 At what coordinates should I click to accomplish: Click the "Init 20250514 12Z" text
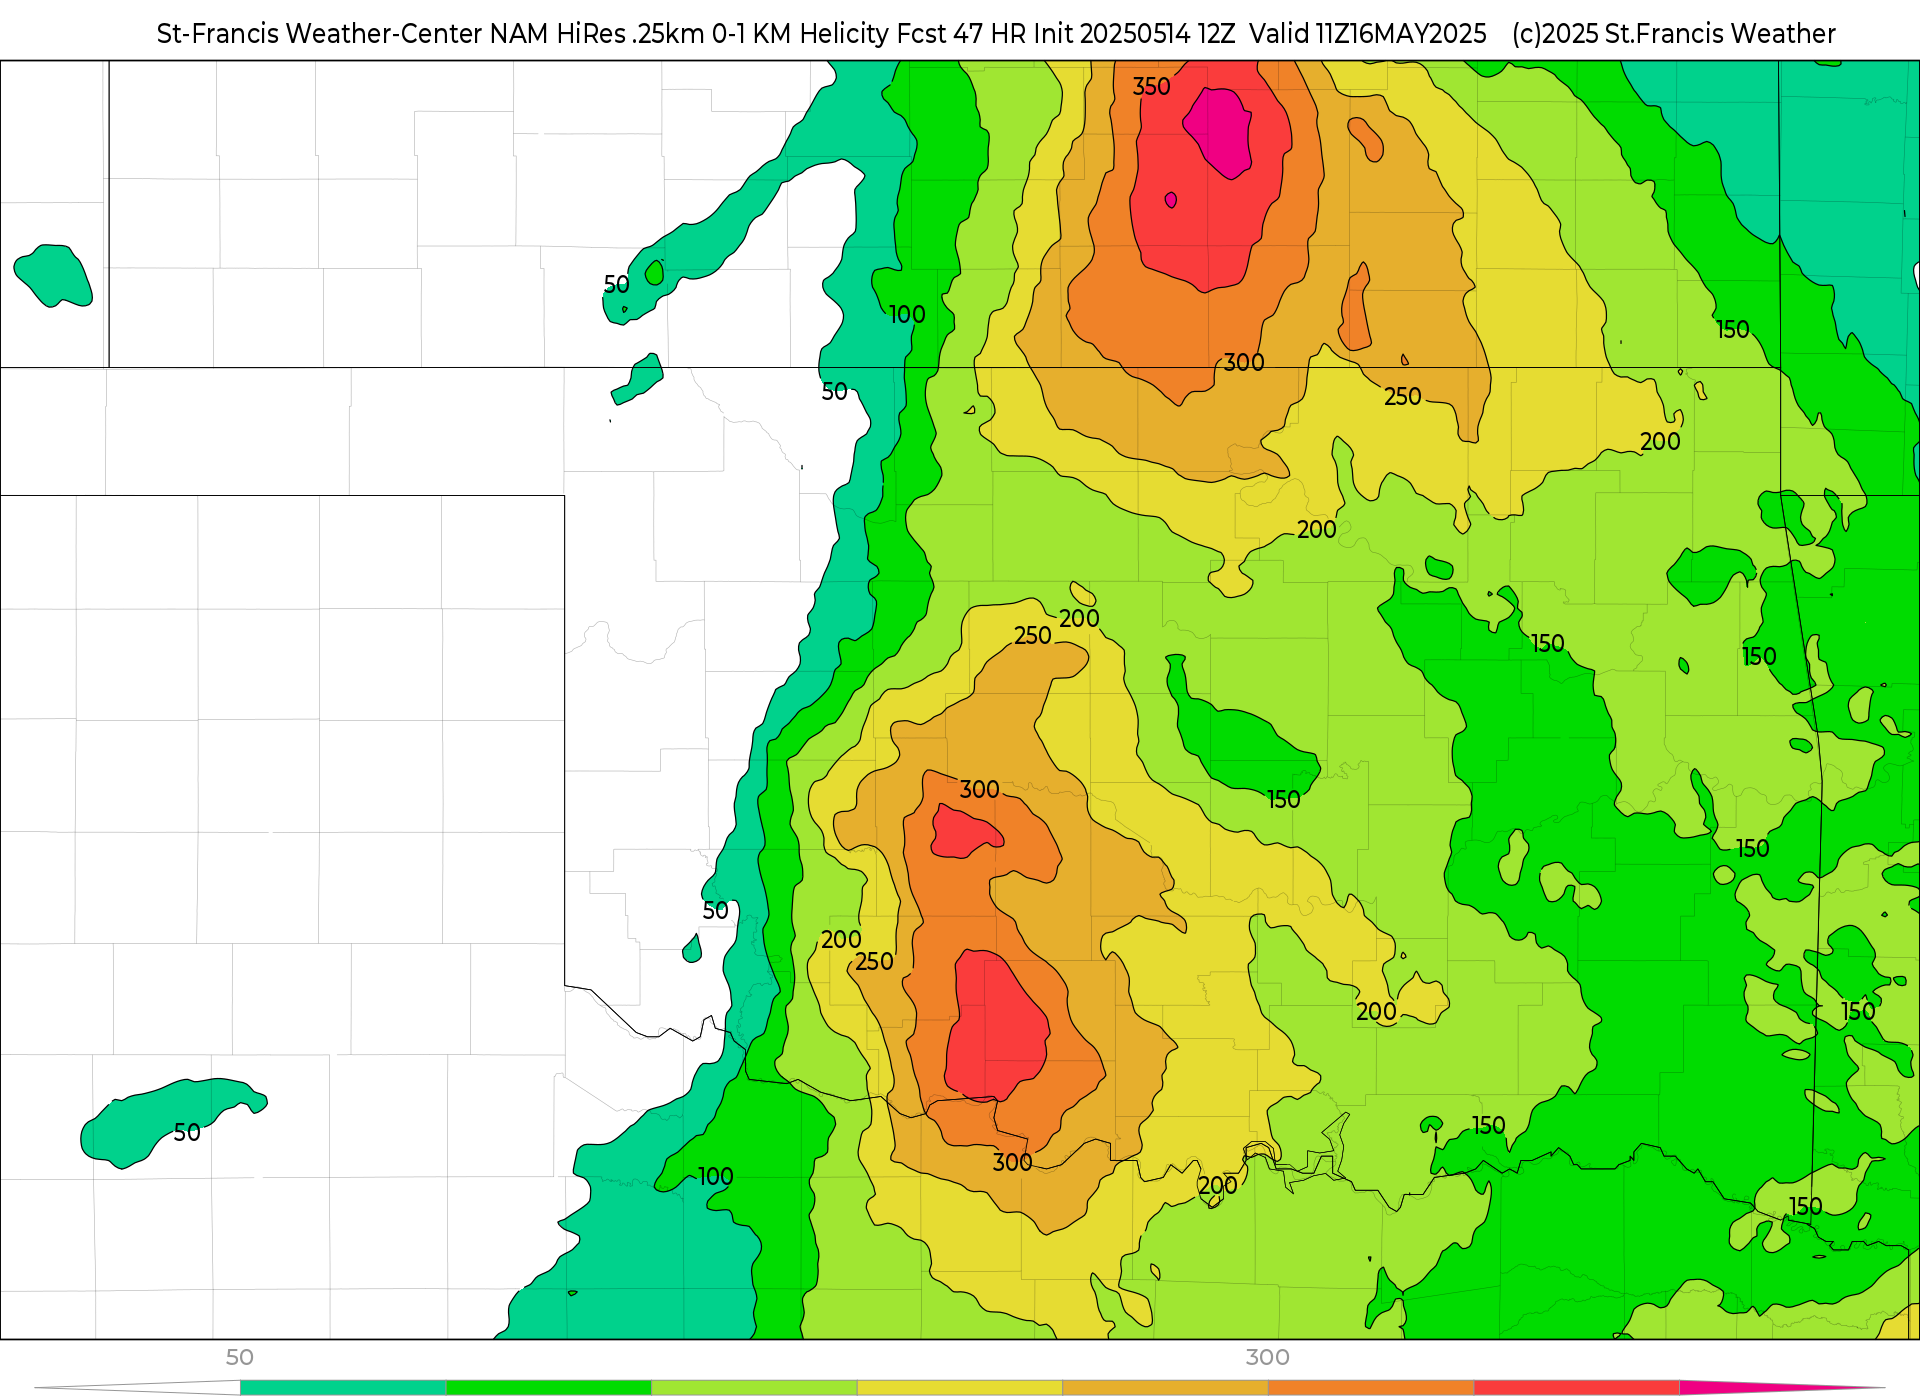[1134, 34]
